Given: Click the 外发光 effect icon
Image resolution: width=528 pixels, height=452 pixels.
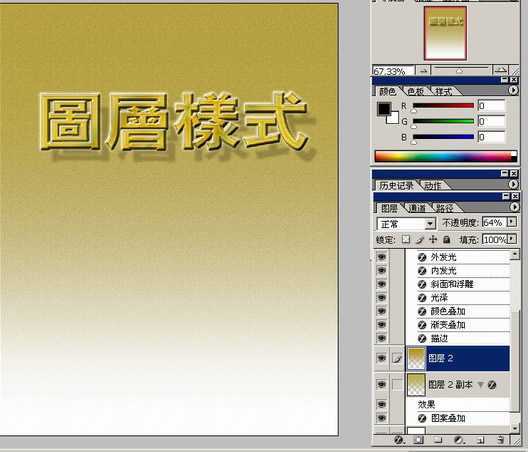Looking at the screenshot, I should pyautogui.click(x=422, y=258).
